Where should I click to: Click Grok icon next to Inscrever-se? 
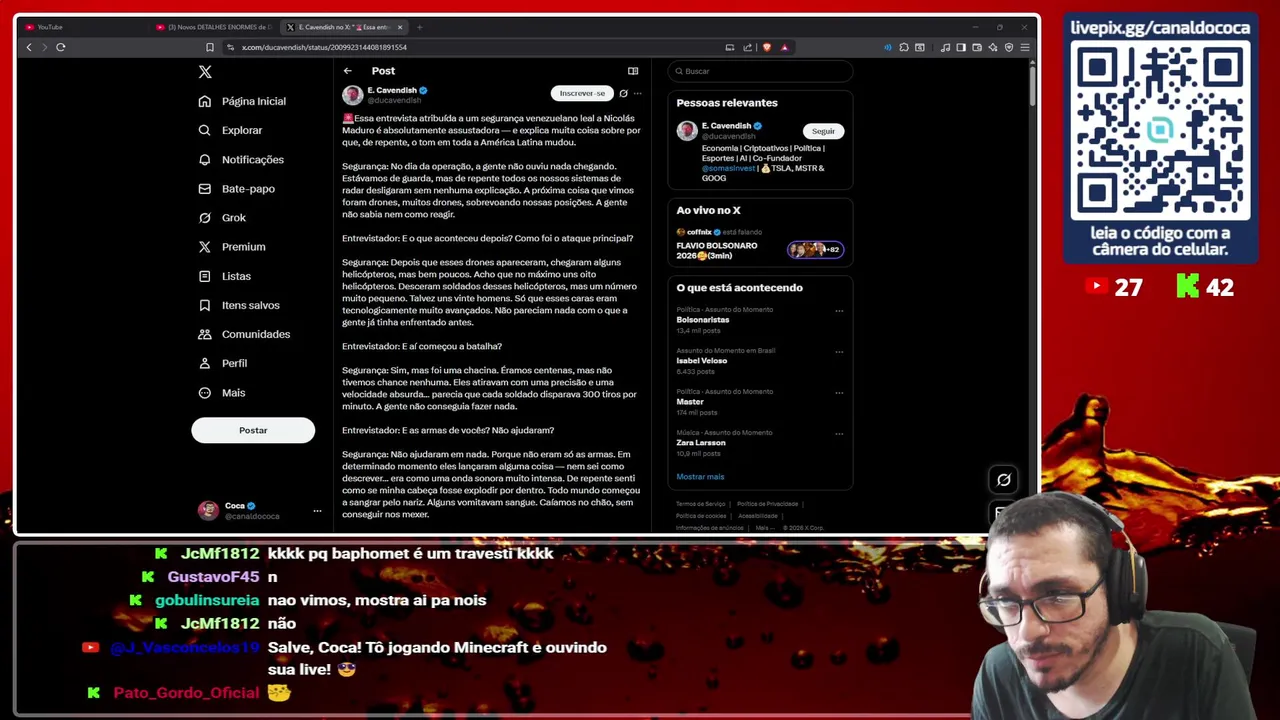pos(623,93)
